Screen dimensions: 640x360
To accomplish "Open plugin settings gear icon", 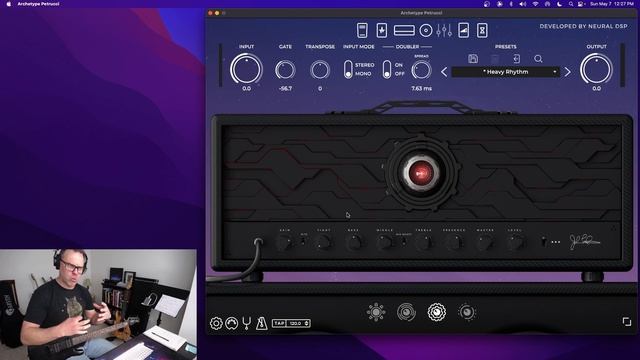I will [x=216, y=323].
